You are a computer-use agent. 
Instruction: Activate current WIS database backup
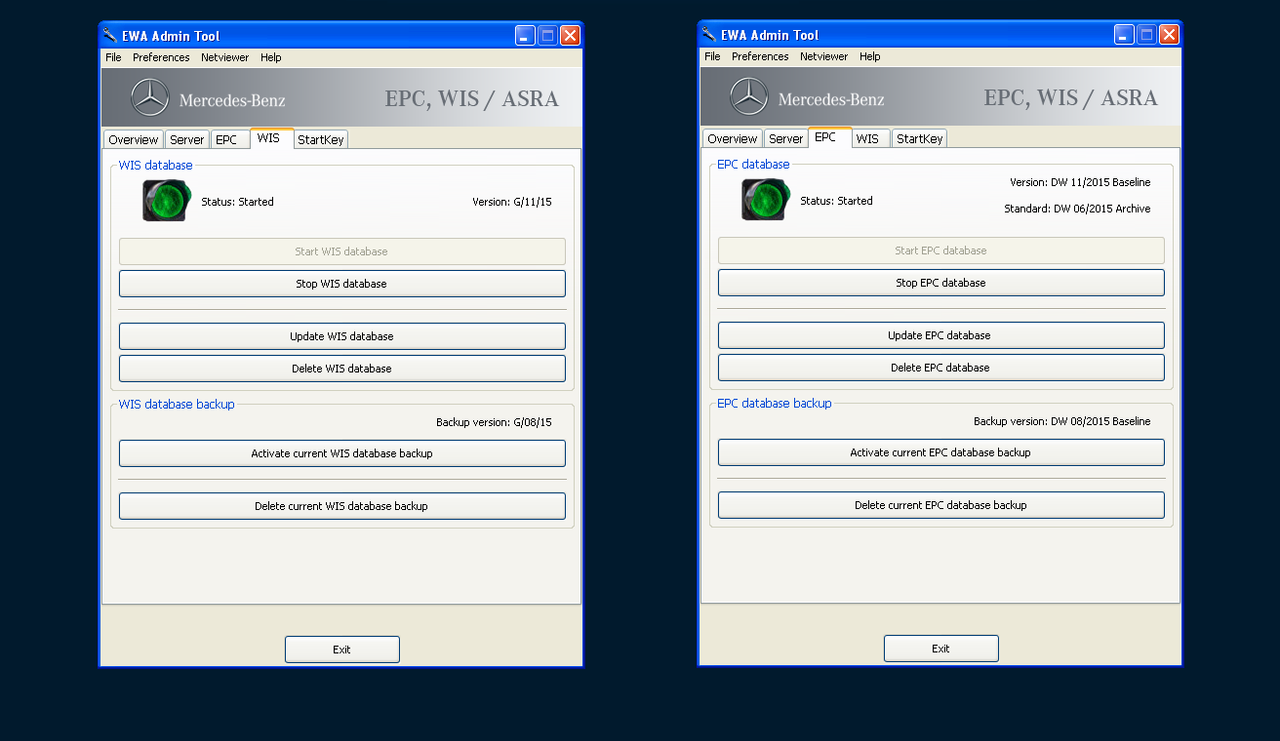[342, 454]
